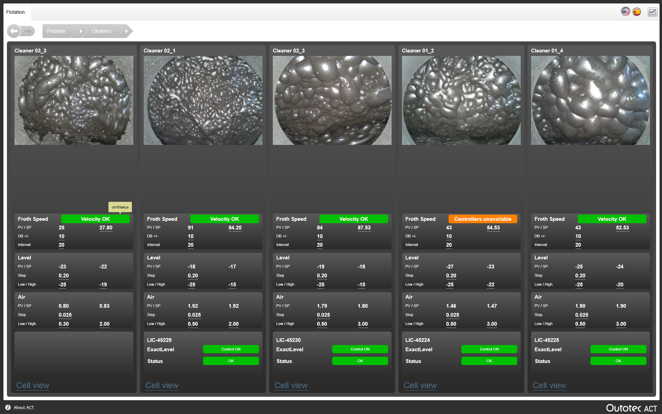Open froth camera image of Cleaner 03_3

coord(74,100)
